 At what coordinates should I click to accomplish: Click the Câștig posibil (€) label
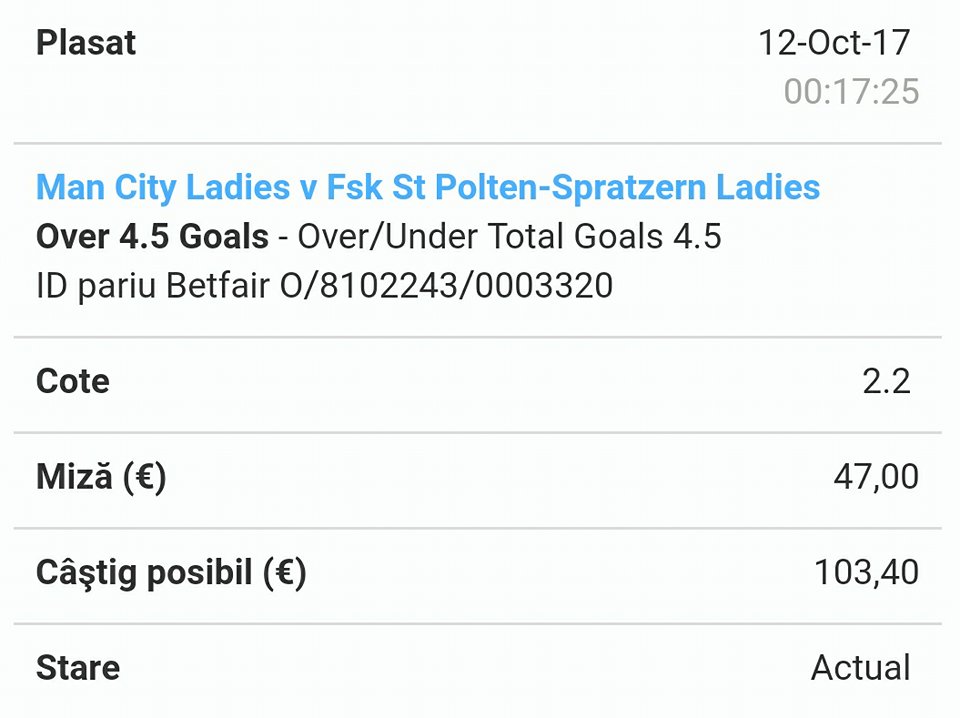coord(171,573)
